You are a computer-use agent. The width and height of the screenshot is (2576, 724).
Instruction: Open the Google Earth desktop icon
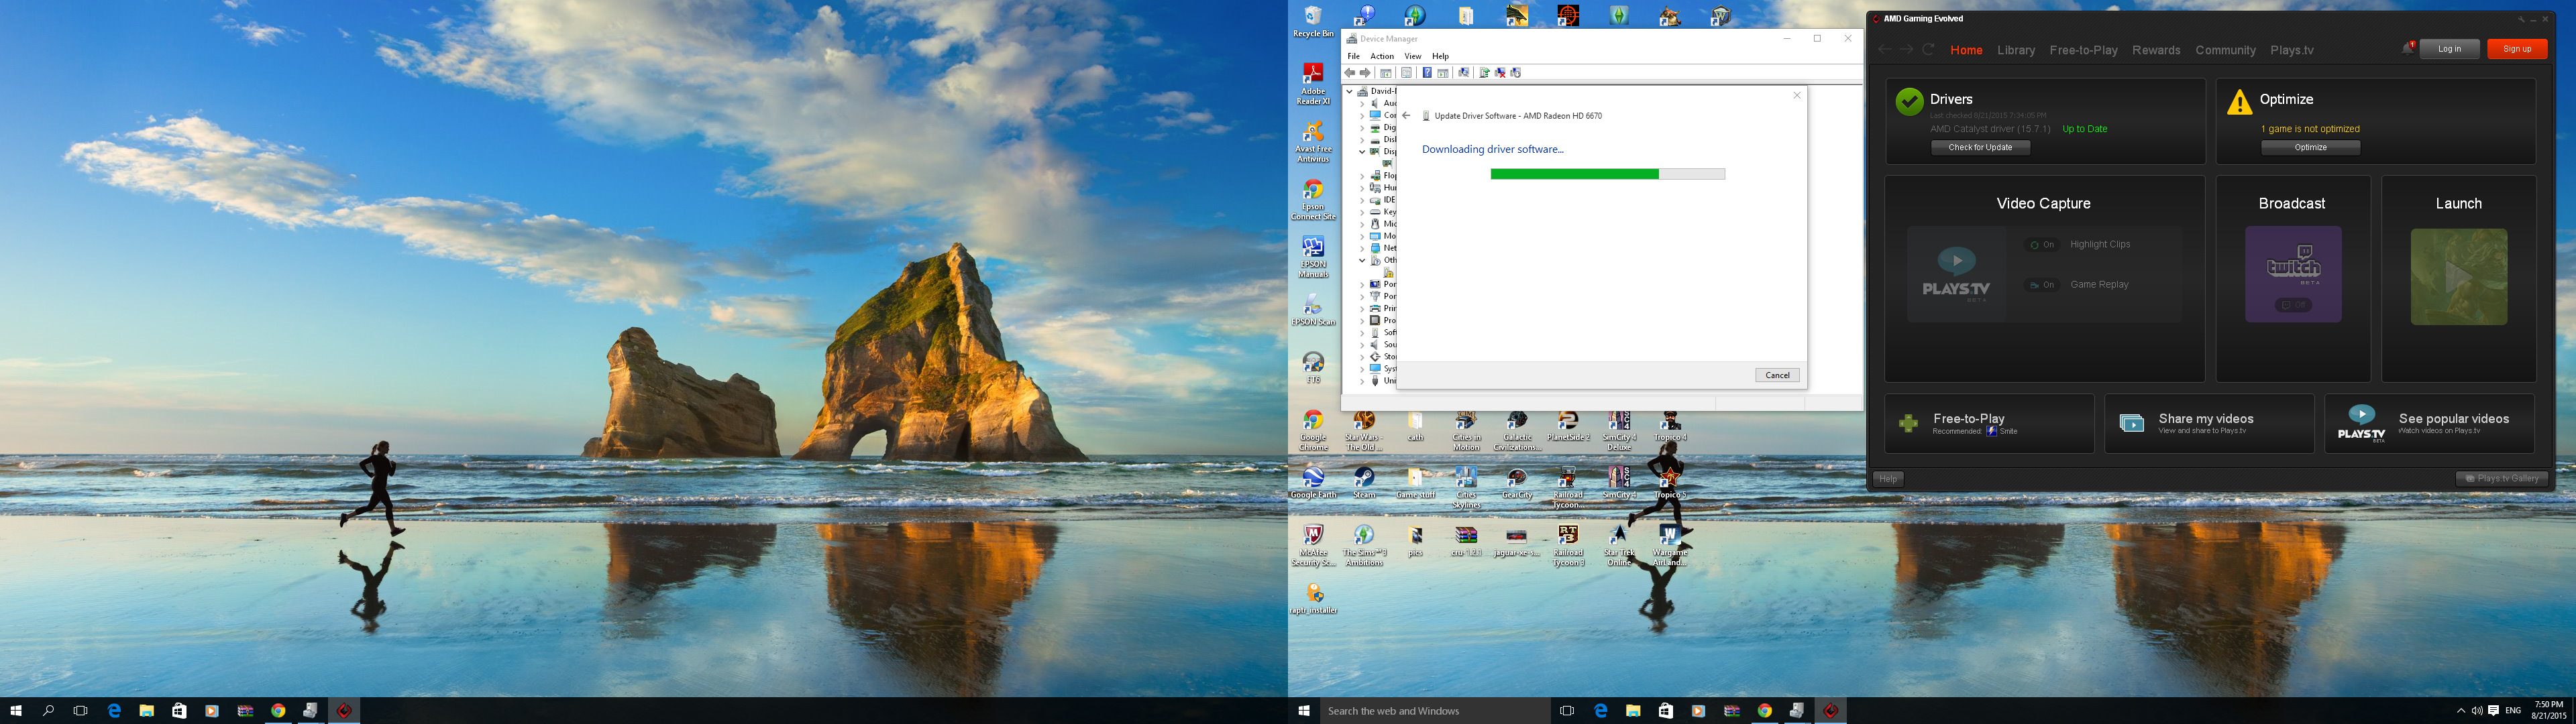(1313, 482)
